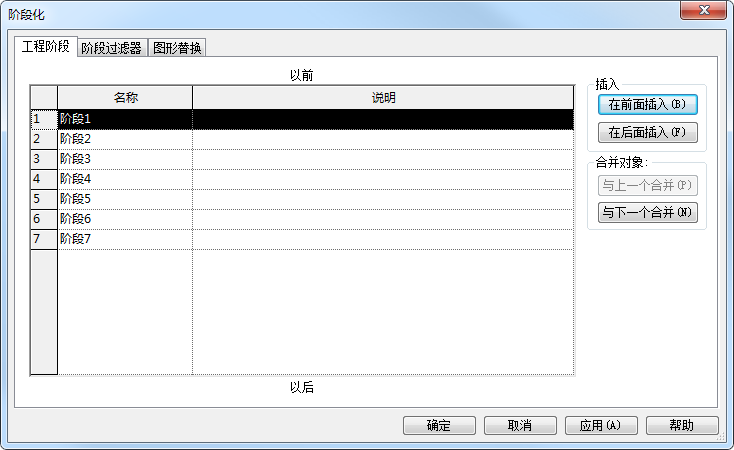
Task: Click the 名称 column header
Action: 125,97
